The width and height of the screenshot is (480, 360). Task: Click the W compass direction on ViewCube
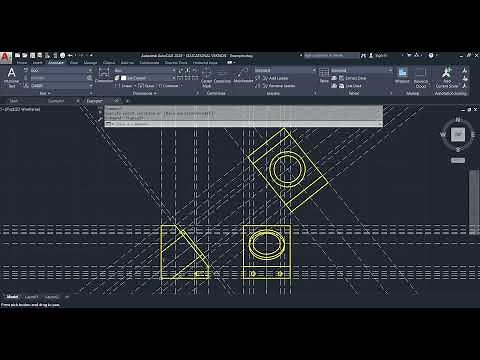(443, 135)
